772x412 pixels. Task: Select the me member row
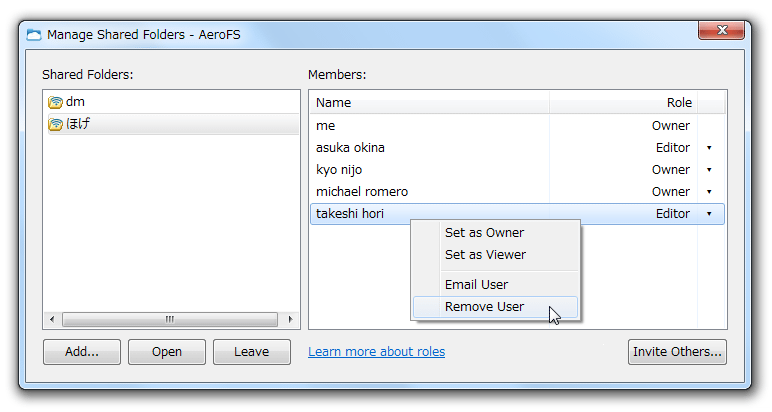[x=517, y=126]
